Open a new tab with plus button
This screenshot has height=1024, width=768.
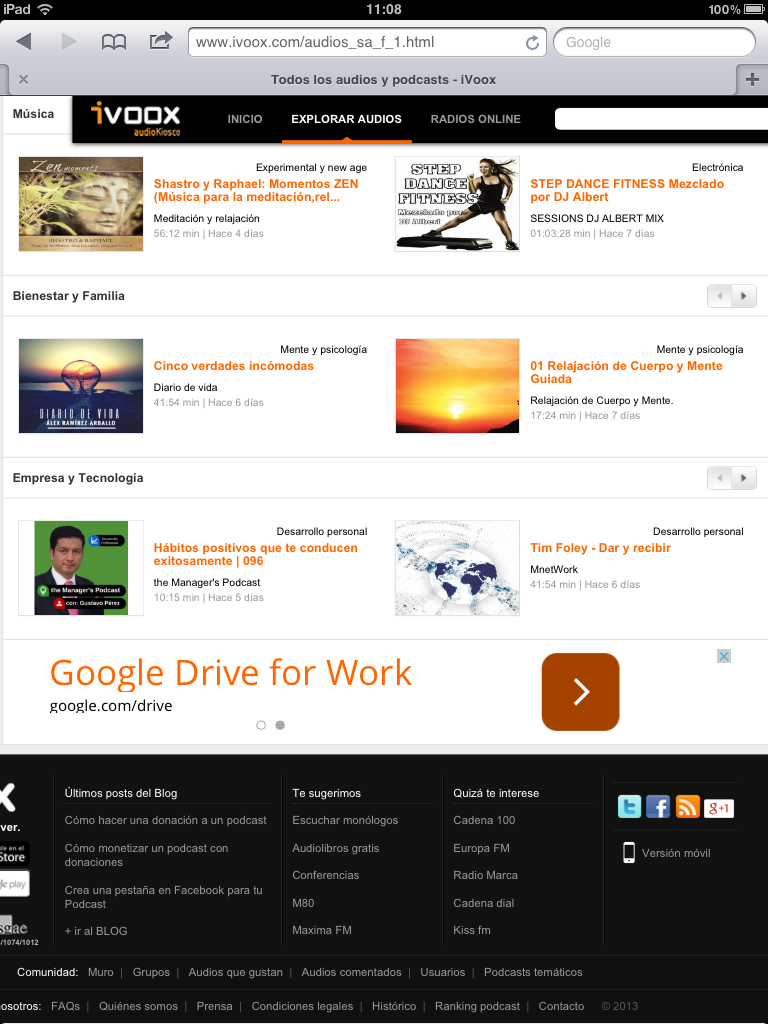point(752,80)
